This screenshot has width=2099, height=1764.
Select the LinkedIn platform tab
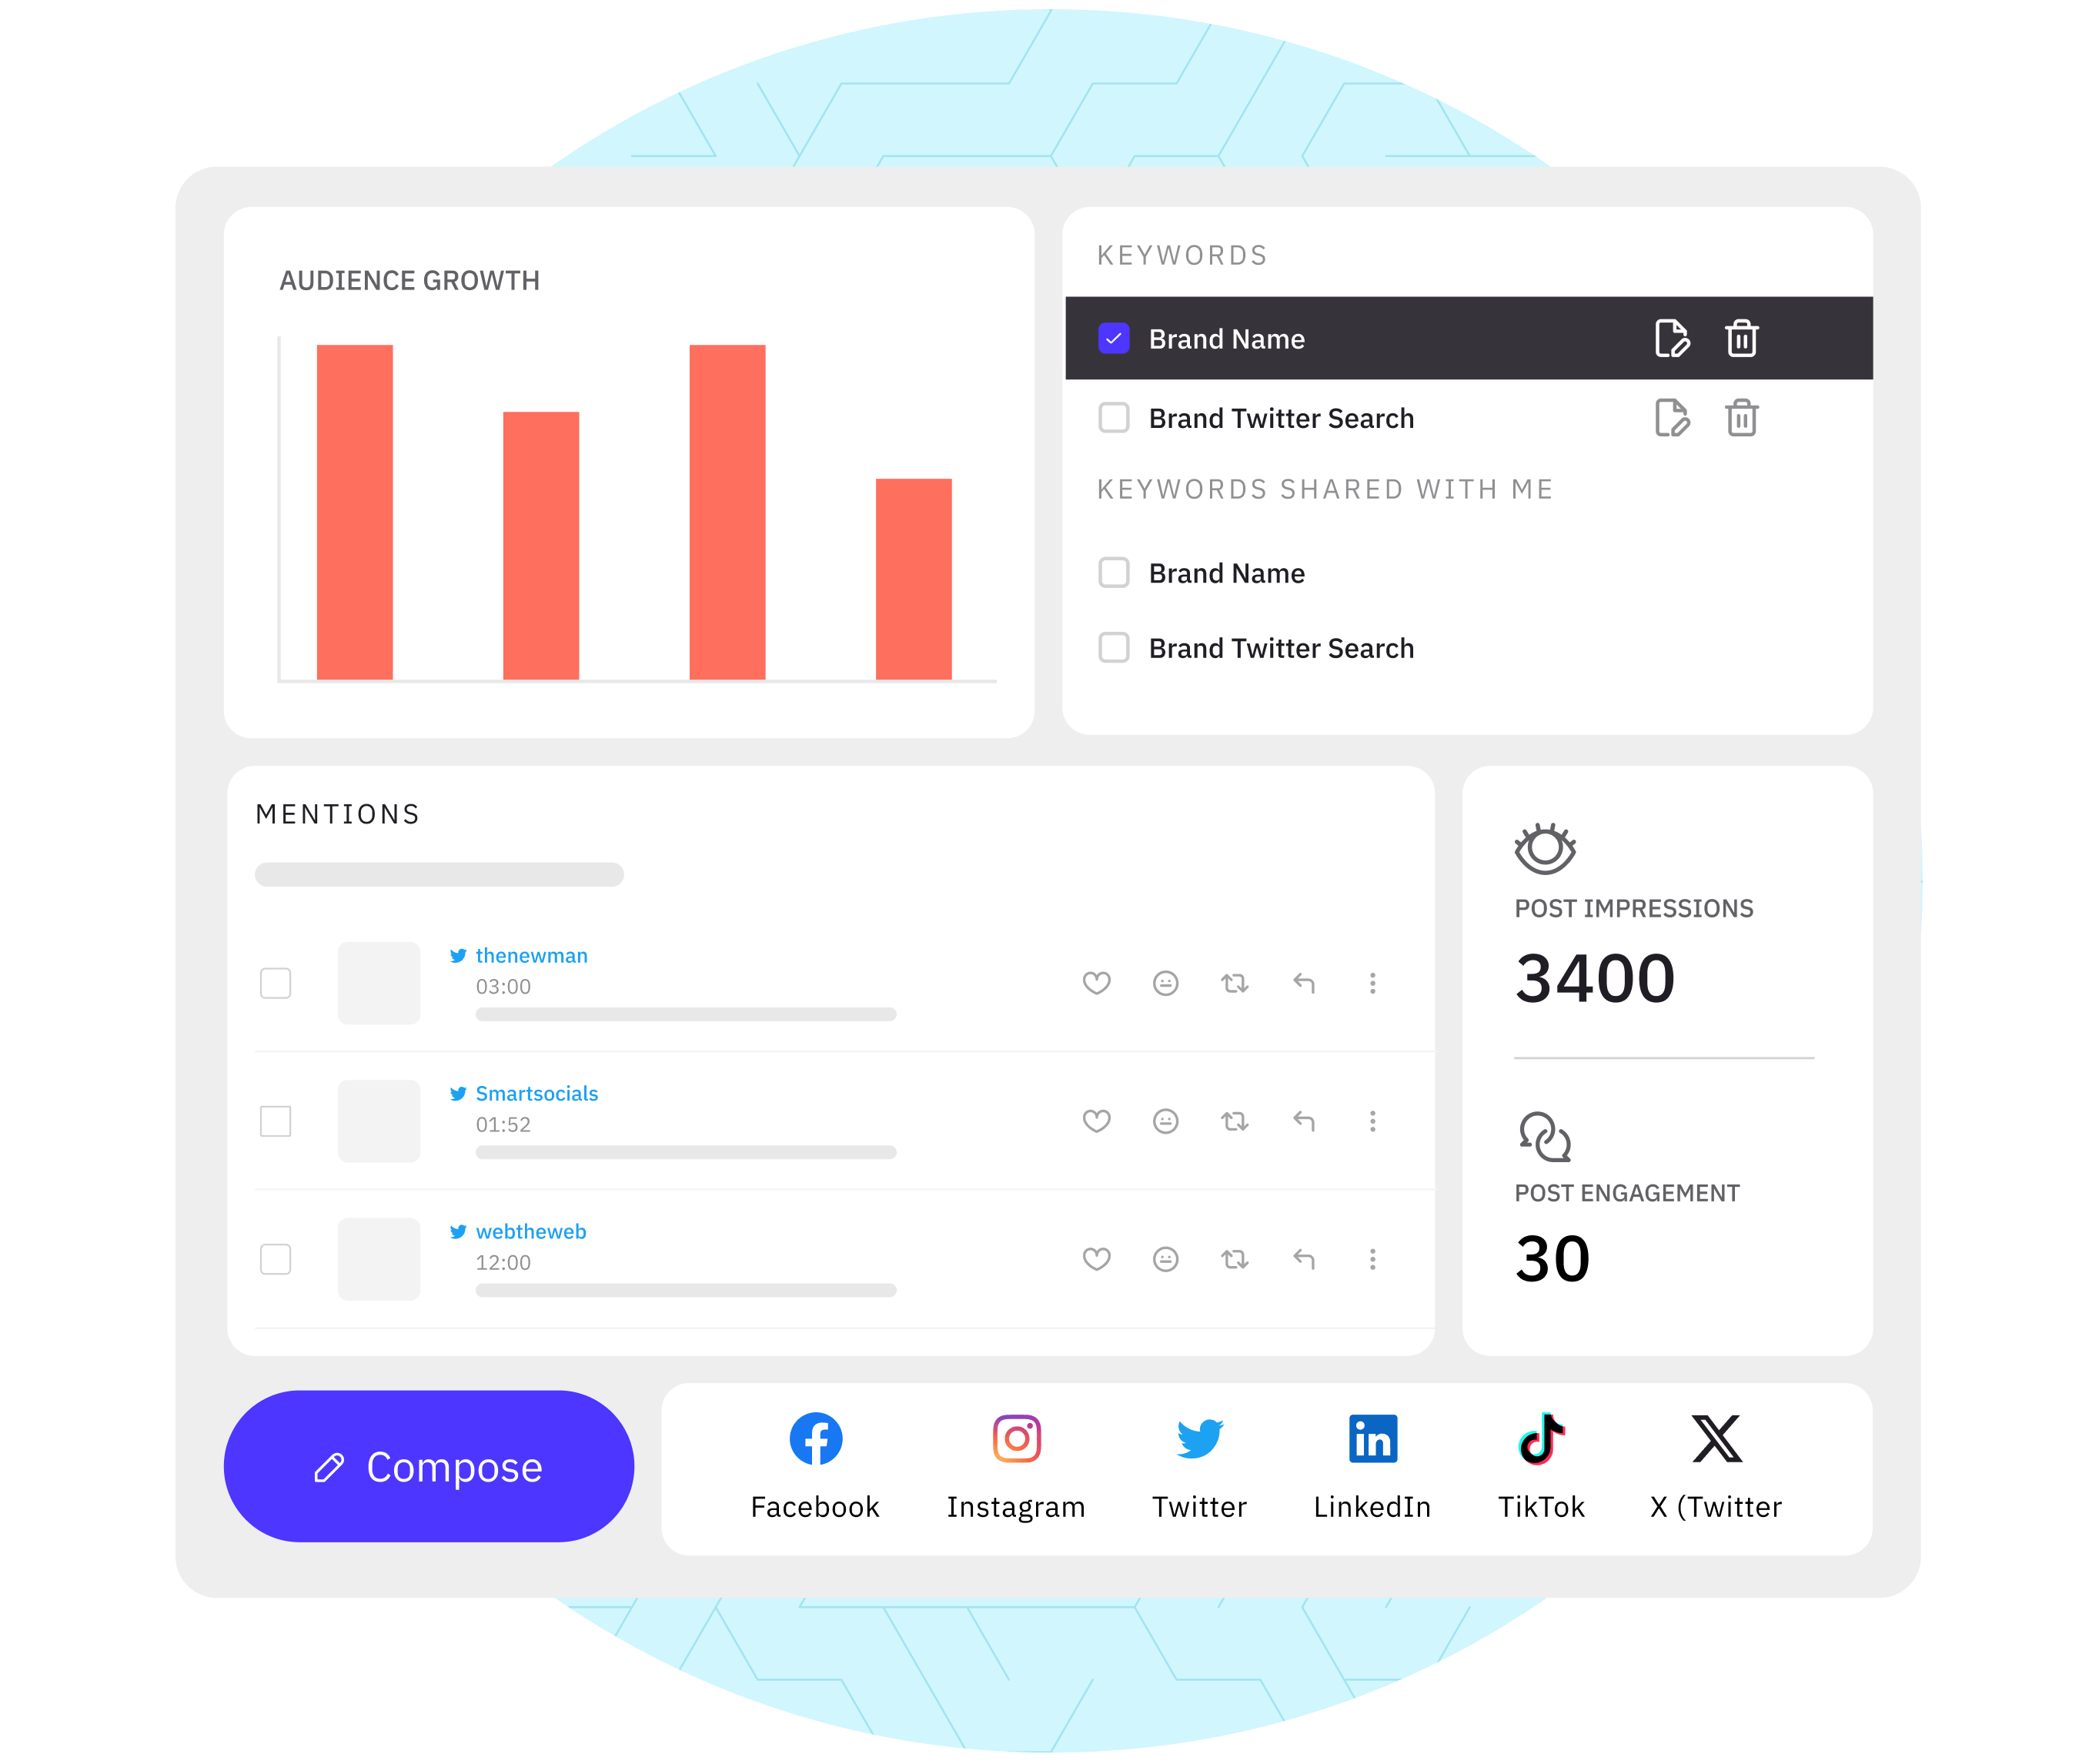tap(1371, 1468)
